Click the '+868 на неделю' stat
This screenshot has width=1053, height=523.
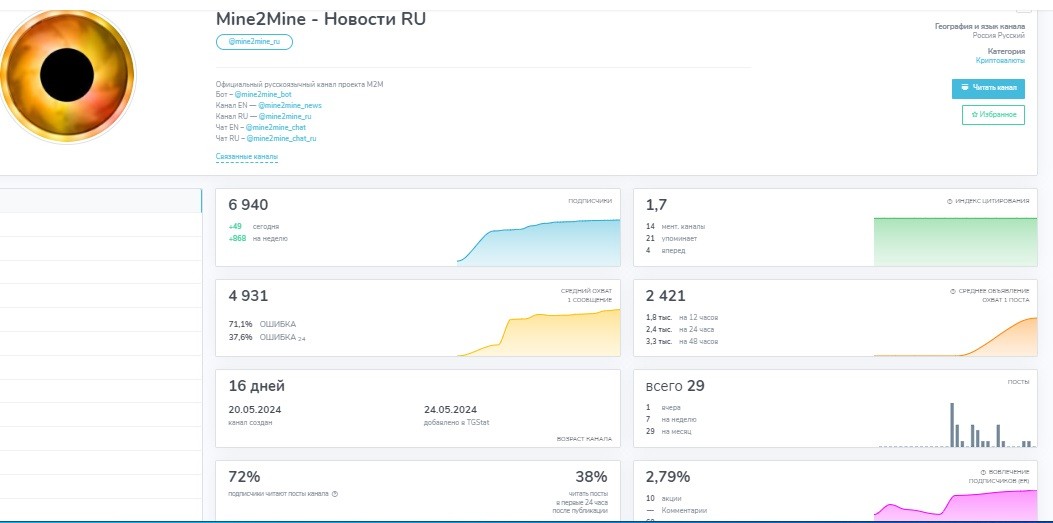tap(258, 238)
